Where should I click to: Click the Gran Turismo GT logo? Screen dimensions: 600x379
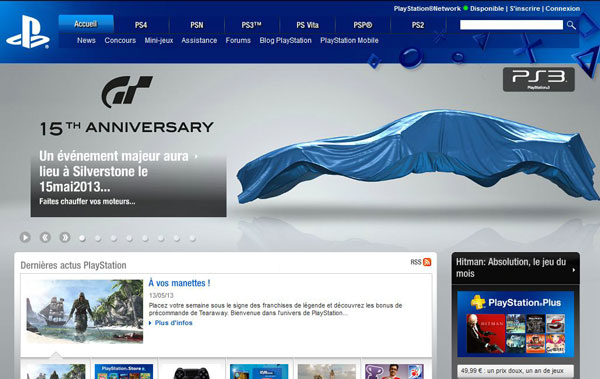[x=127, y=91]
